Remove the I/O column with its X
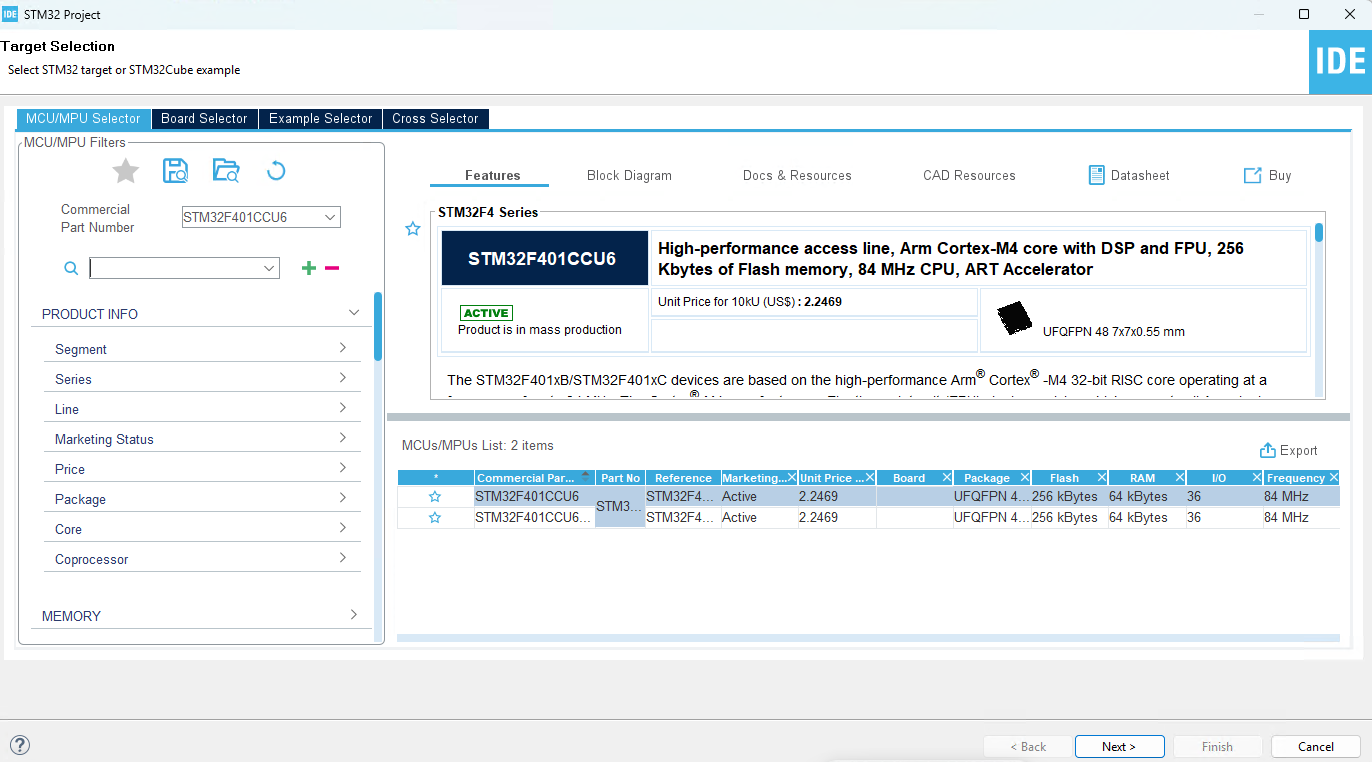Viewport: 1372px width, 762px height. [x=1257, y=478]
